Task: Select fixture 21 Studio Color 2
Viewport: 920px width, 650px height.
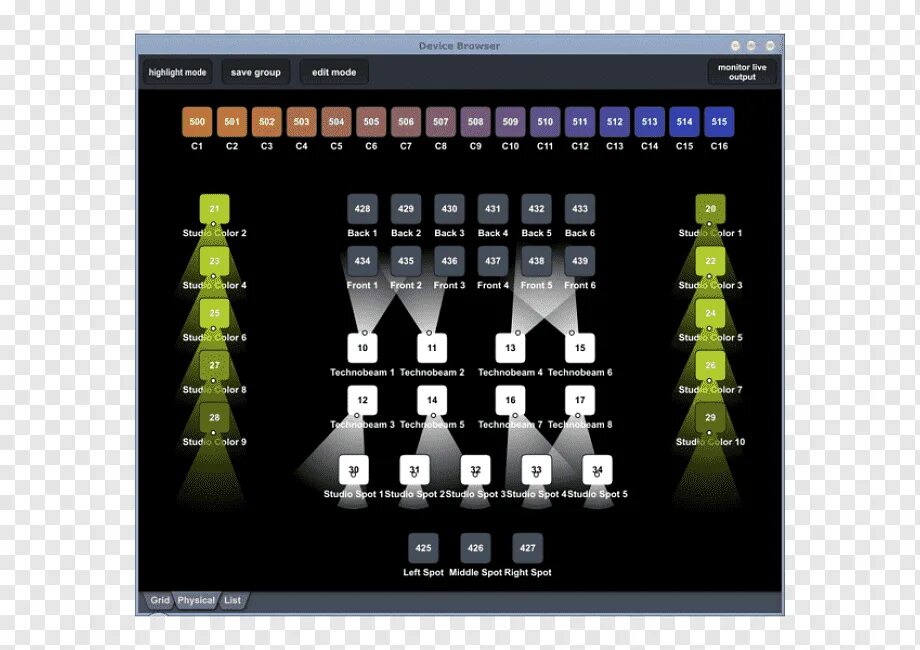Action: click(214, 209)
